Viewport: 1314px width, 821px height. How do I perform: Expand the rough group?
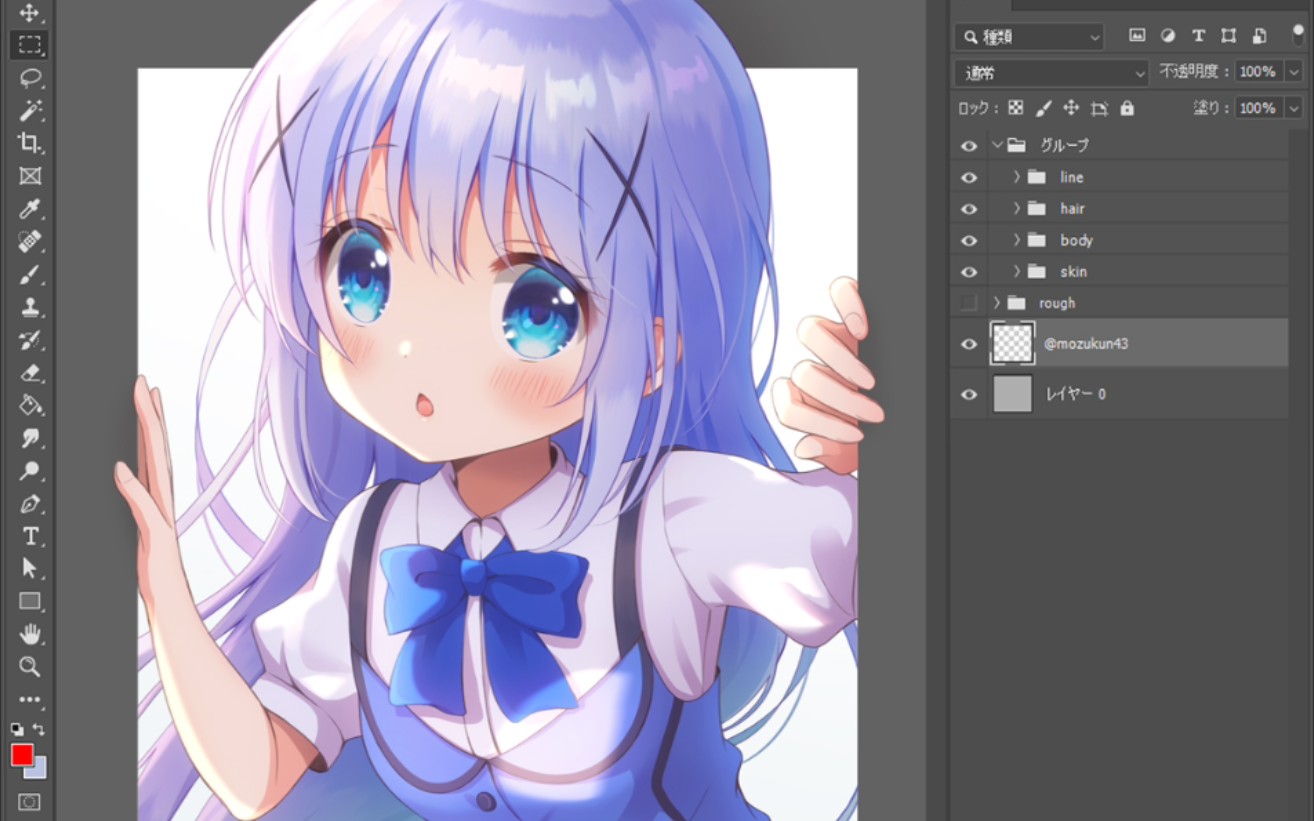(997, 303)
